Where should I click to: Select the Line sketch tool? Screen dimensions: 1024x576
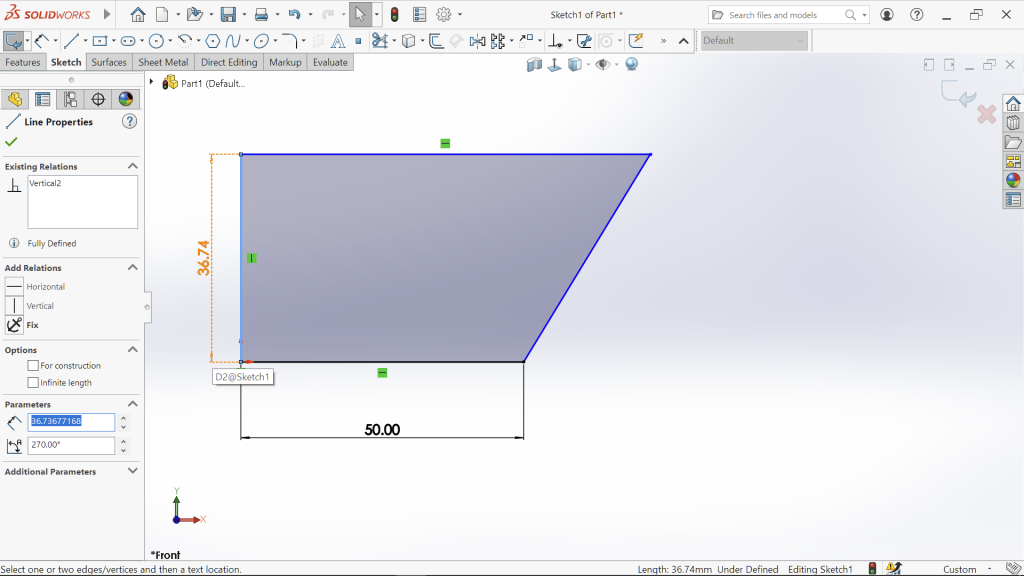(71, 41)
